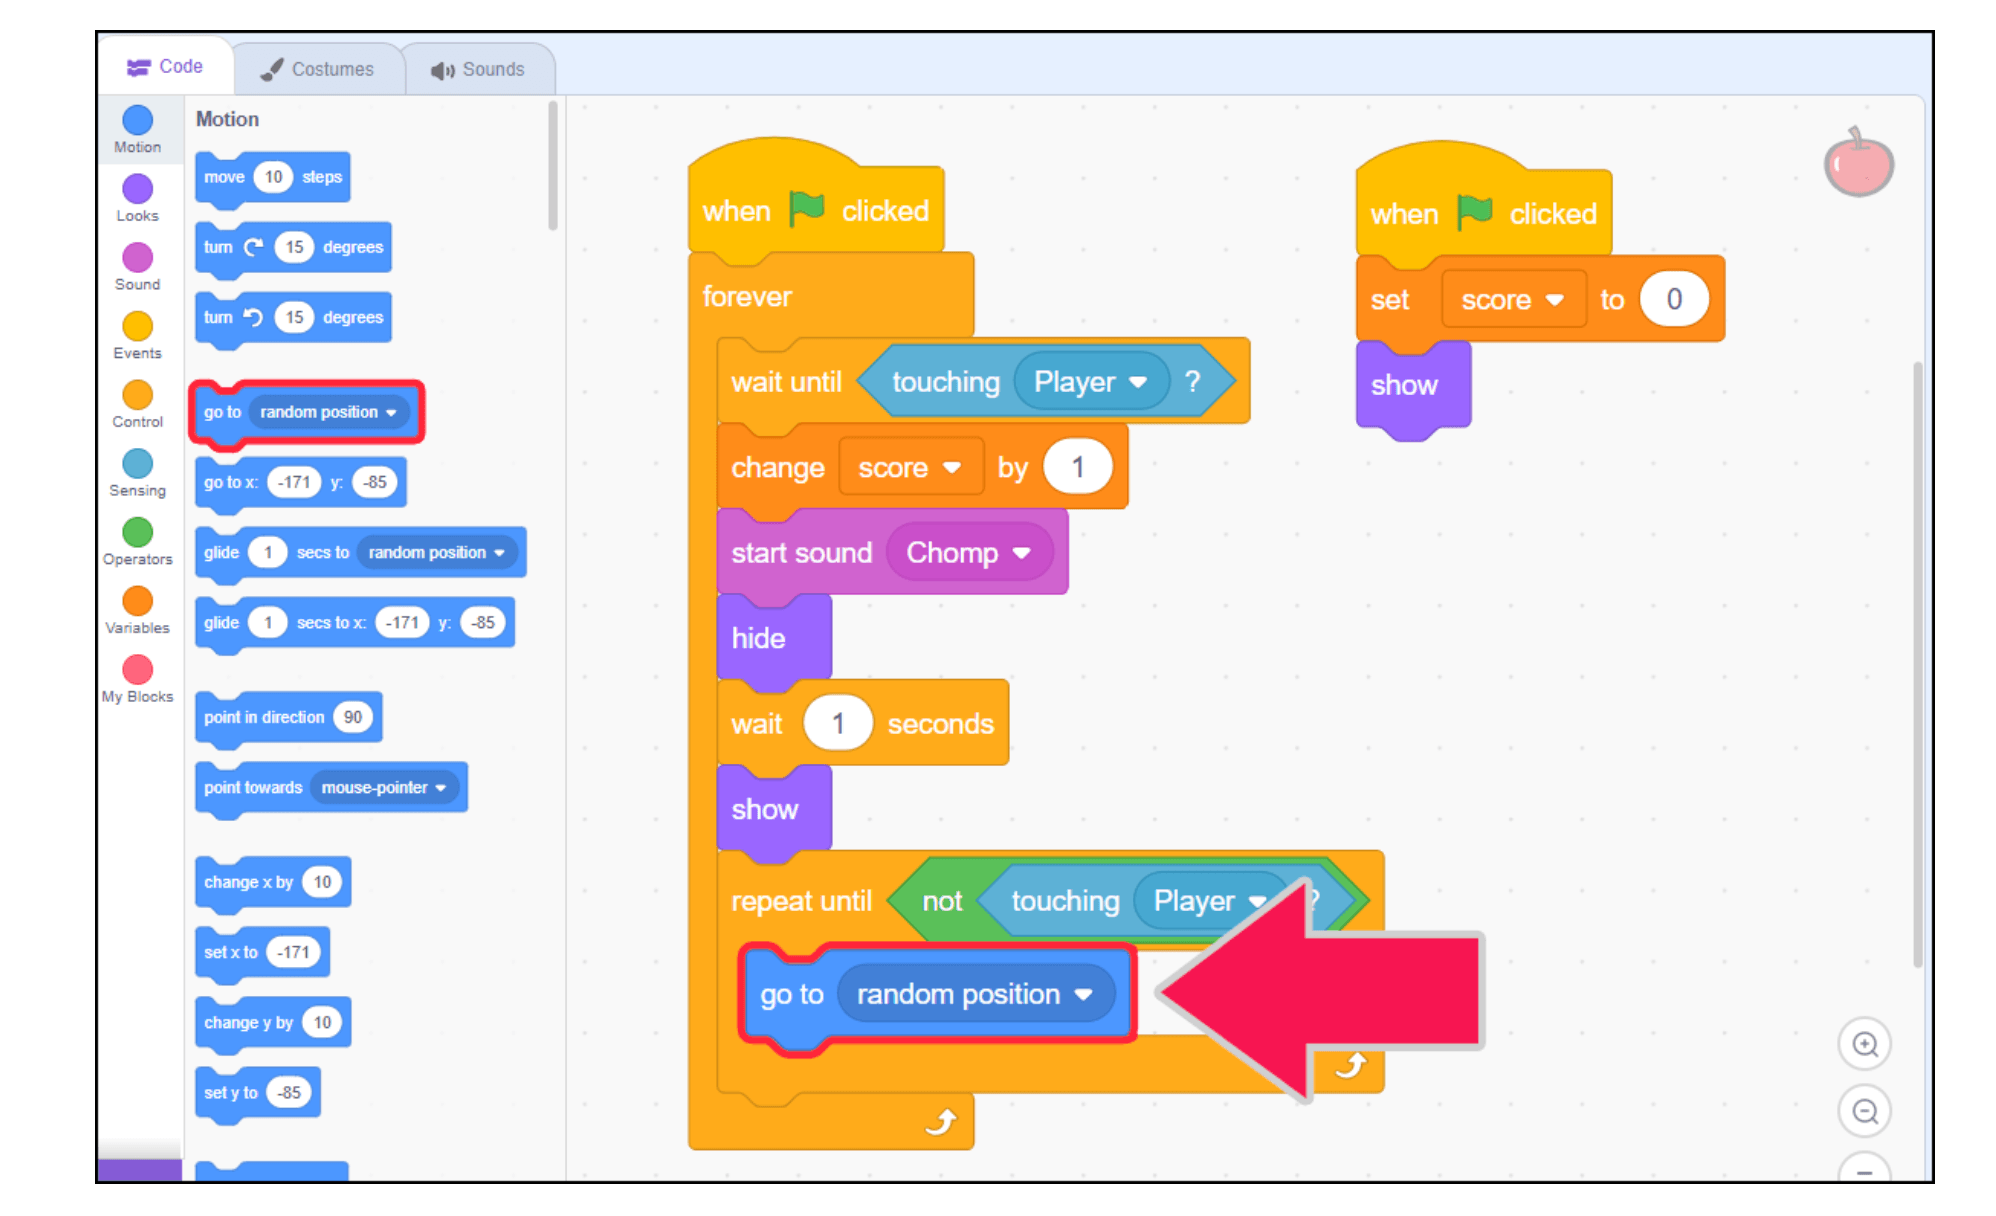Open Player dropdown in repeat until block
Screen dimensions: 1996x1216
[1211, 900]
